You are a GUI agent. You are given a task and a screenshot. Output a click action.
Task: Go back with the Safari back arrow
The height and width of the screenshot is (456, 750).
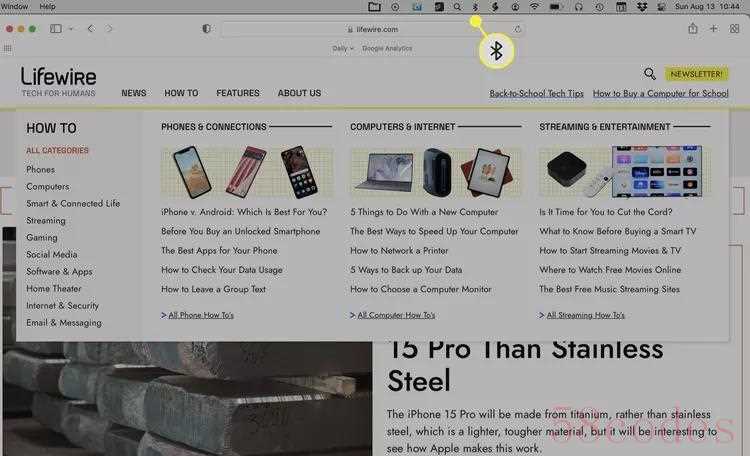[91, 29]
